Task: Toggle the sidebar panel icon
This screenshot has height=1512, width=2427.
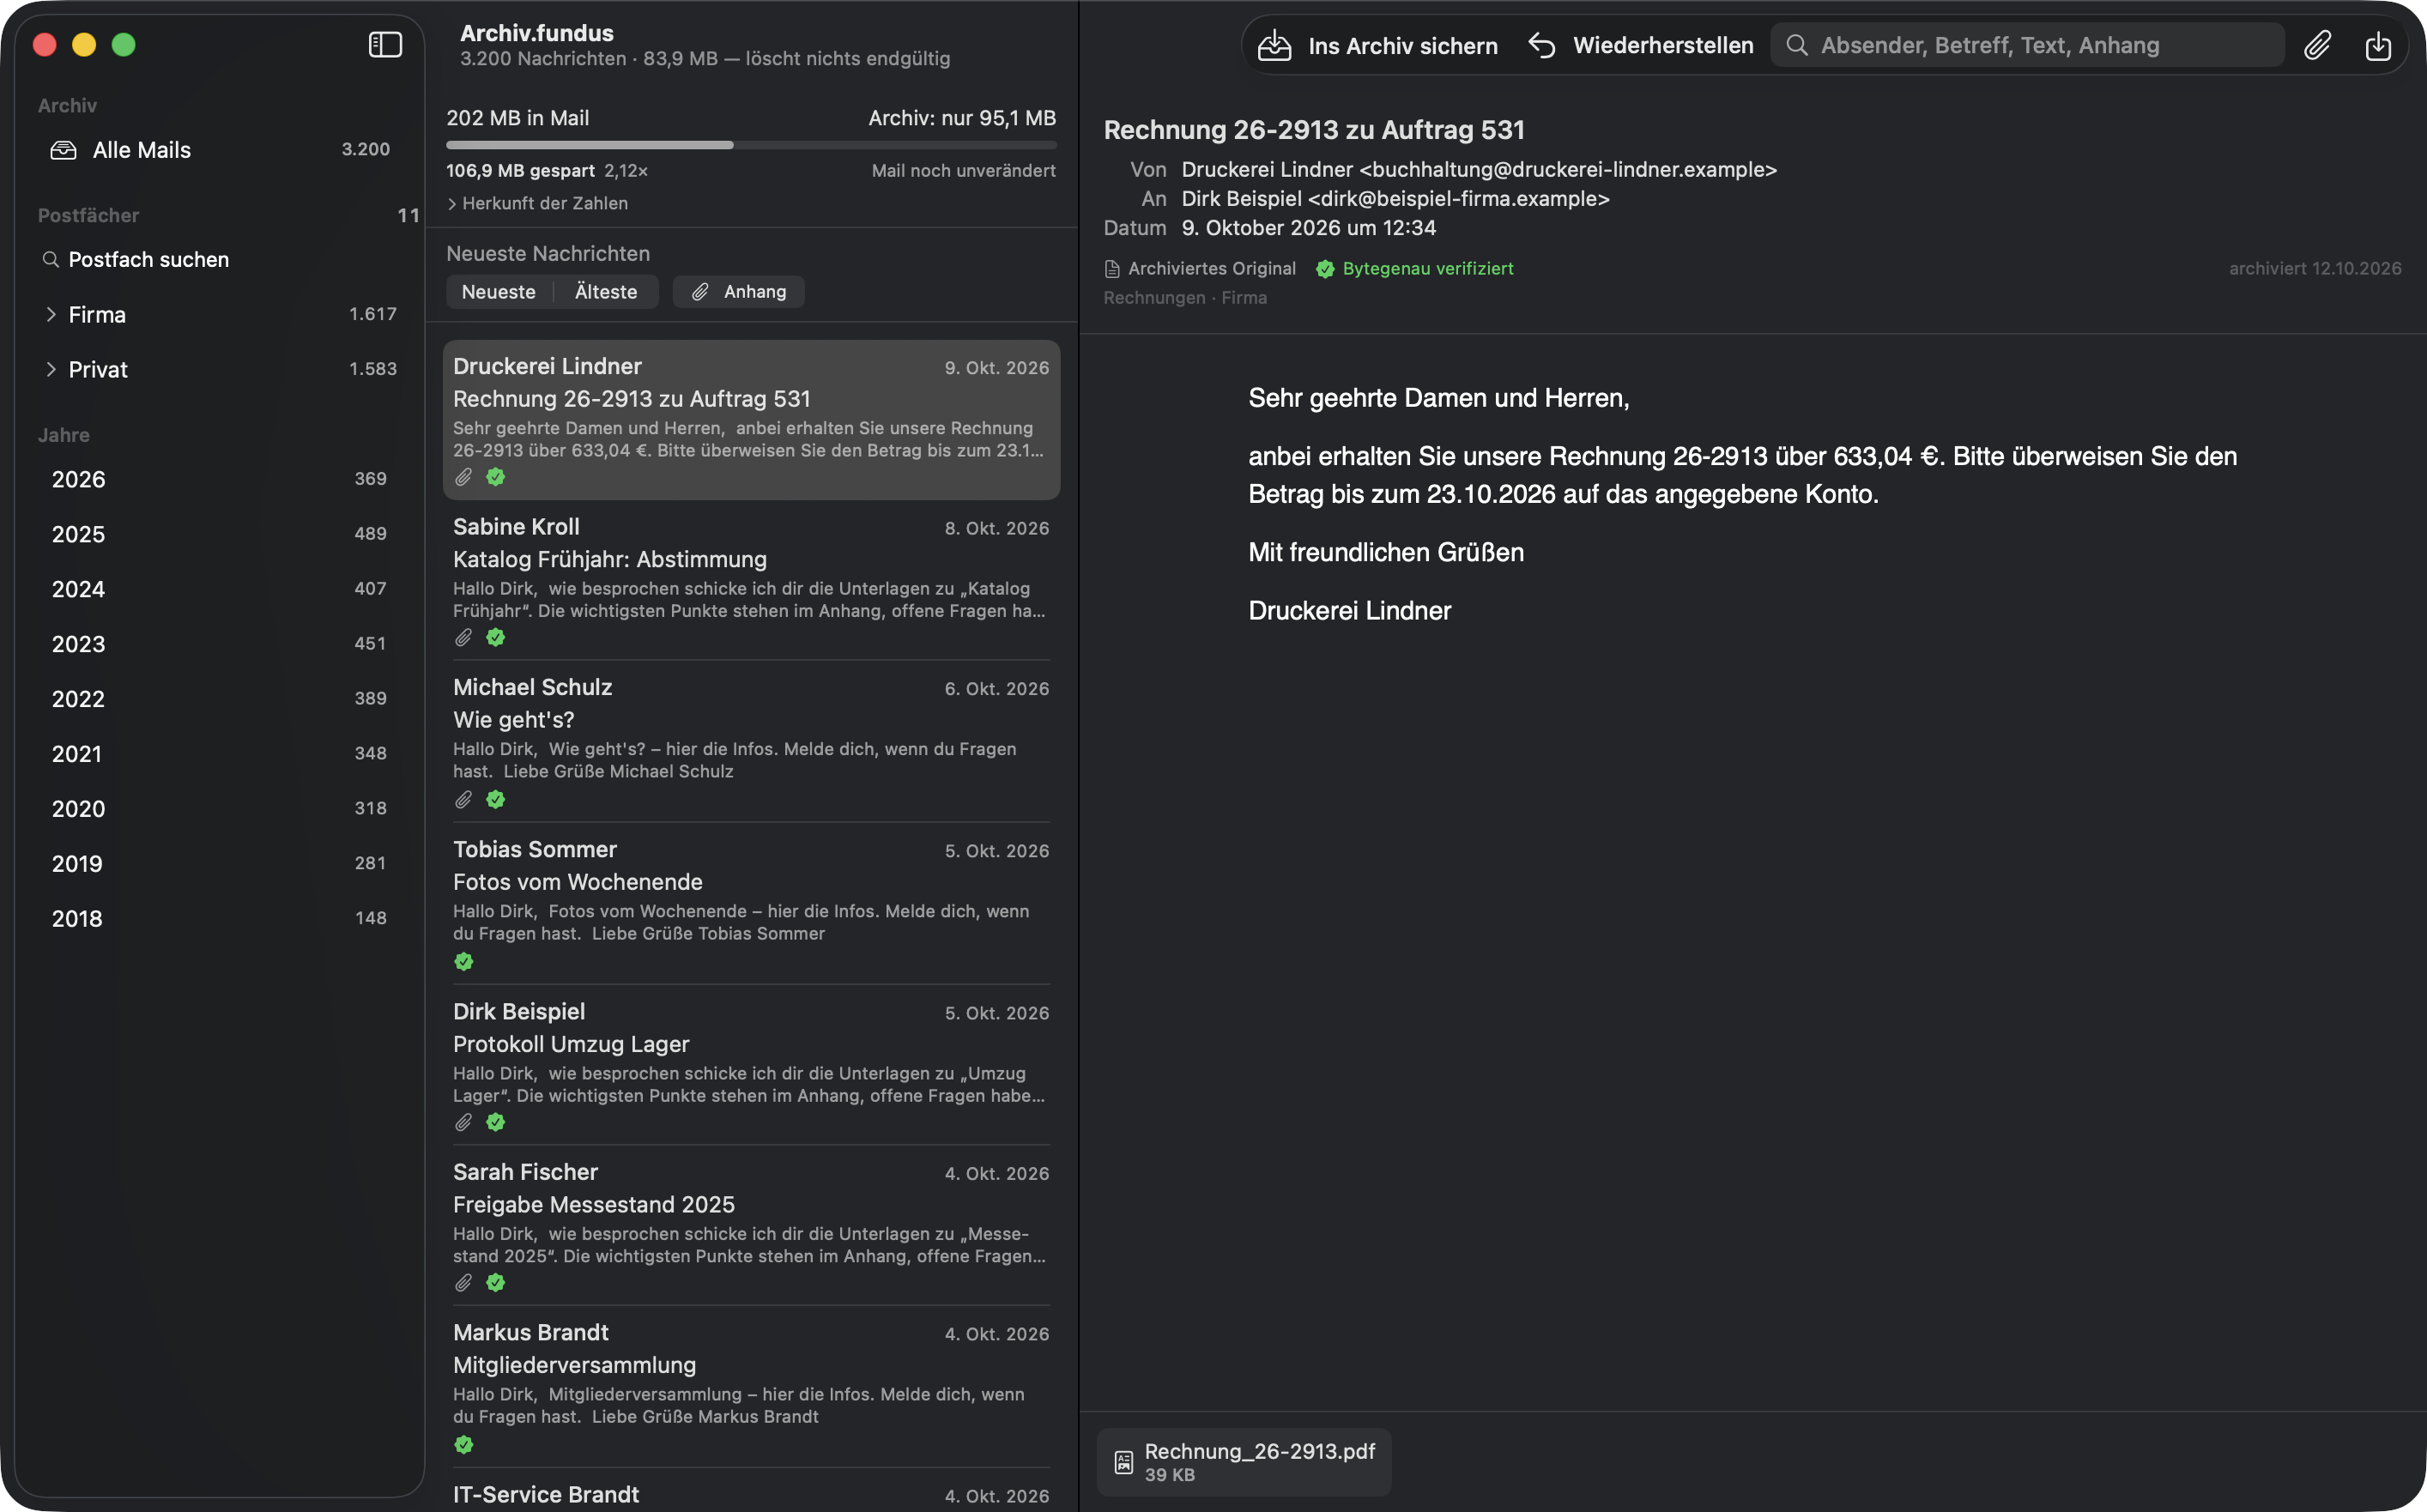Action: pyautogui.click(x=385, y=45)
